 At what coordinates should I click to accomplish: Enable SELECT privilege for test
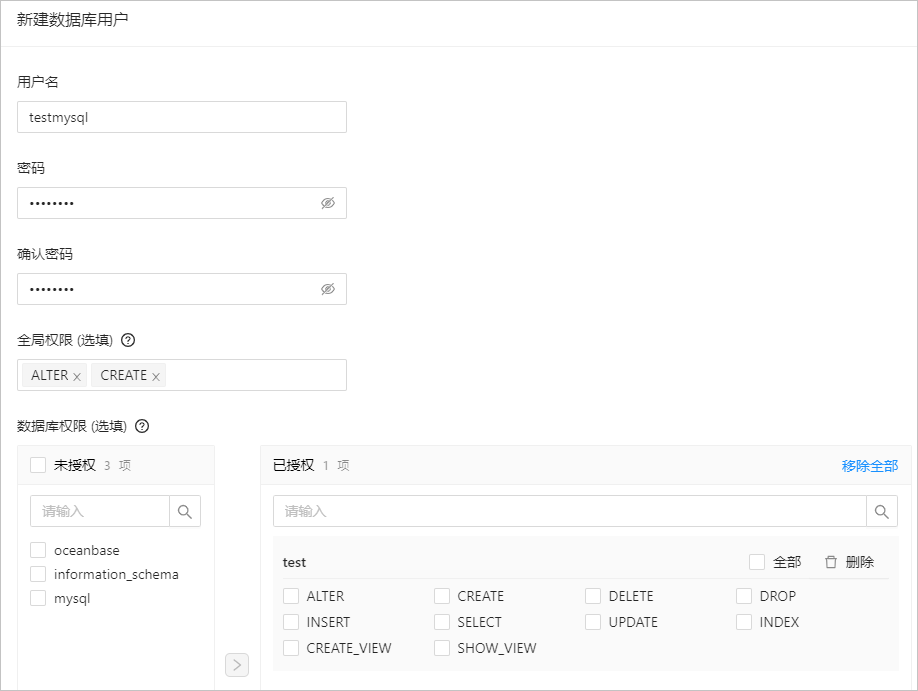tap(442, 622)
